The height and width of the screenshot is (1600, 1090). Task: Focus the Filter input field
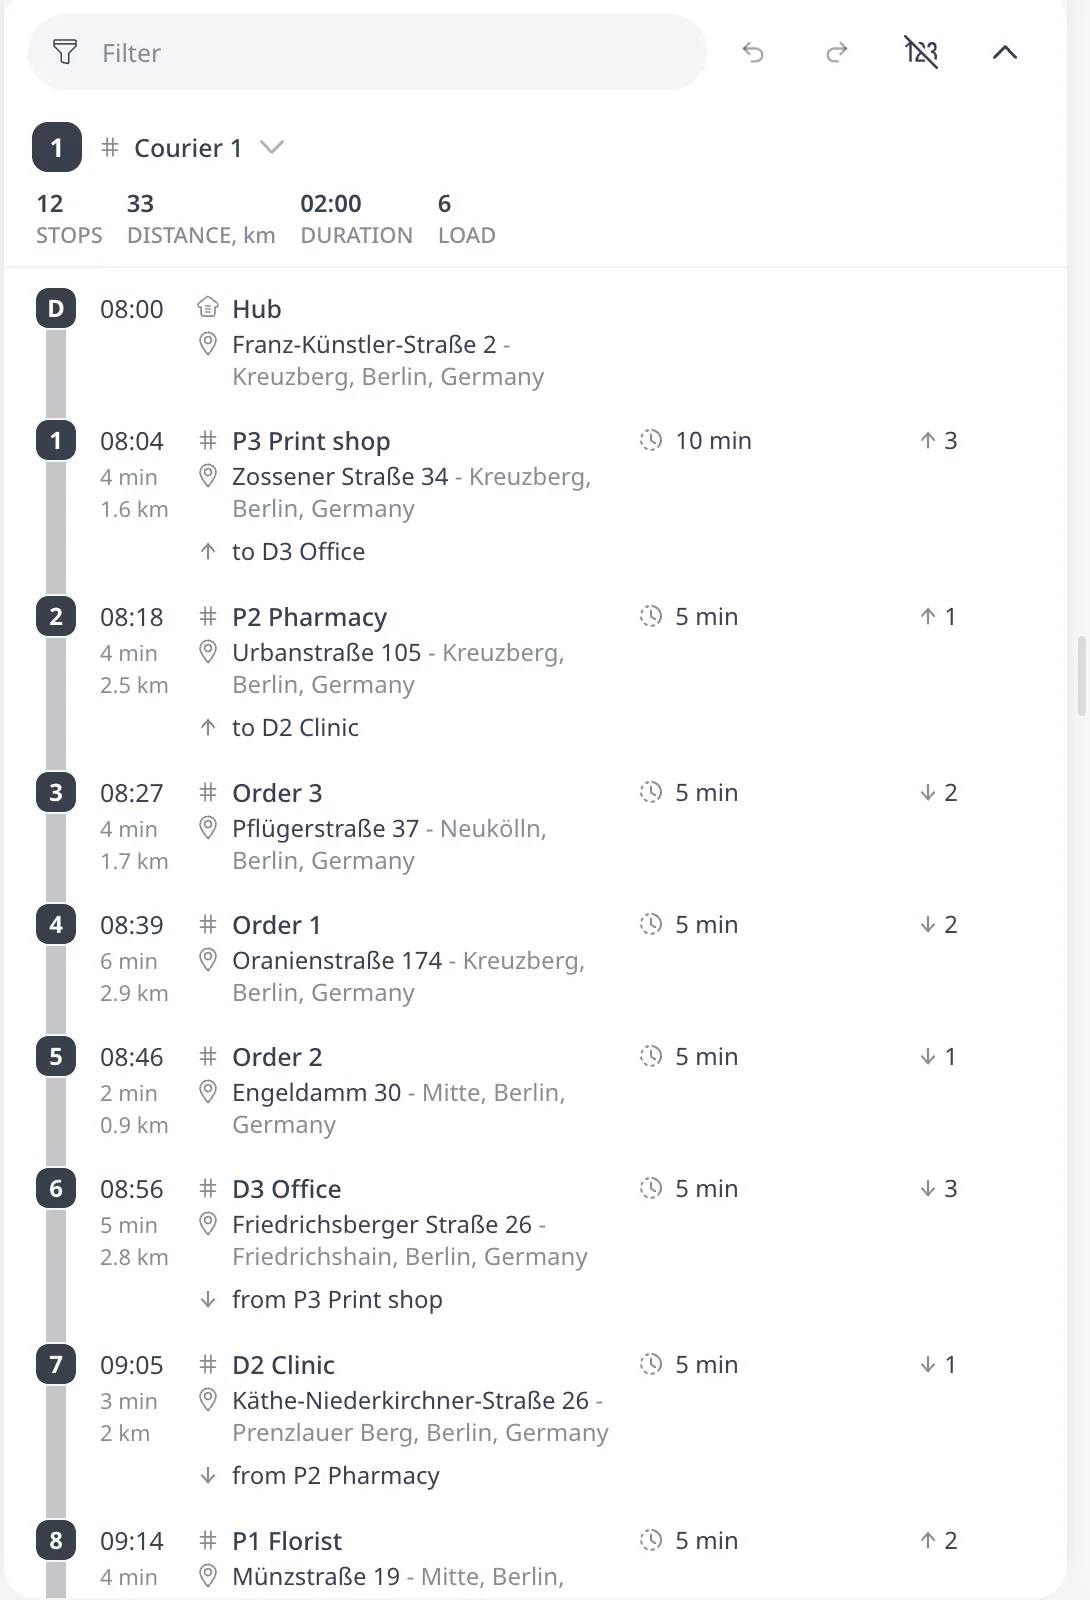point(367,52)
